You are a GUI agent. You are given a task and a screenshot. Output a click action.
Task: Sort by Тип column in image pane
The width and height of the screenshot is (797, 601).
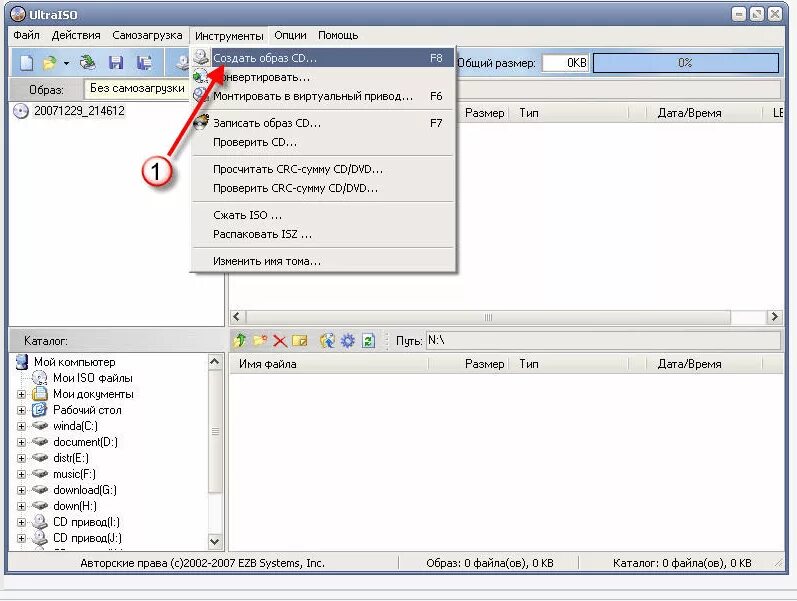[x=568, y=113]
